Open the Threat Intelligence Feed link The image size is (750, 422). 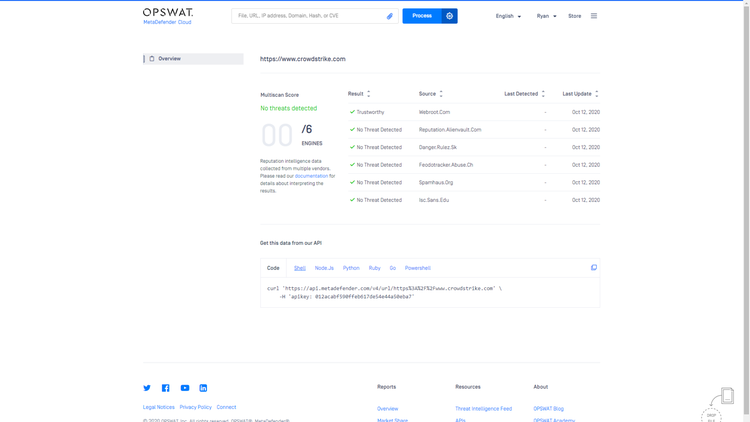tap(484, 409)
